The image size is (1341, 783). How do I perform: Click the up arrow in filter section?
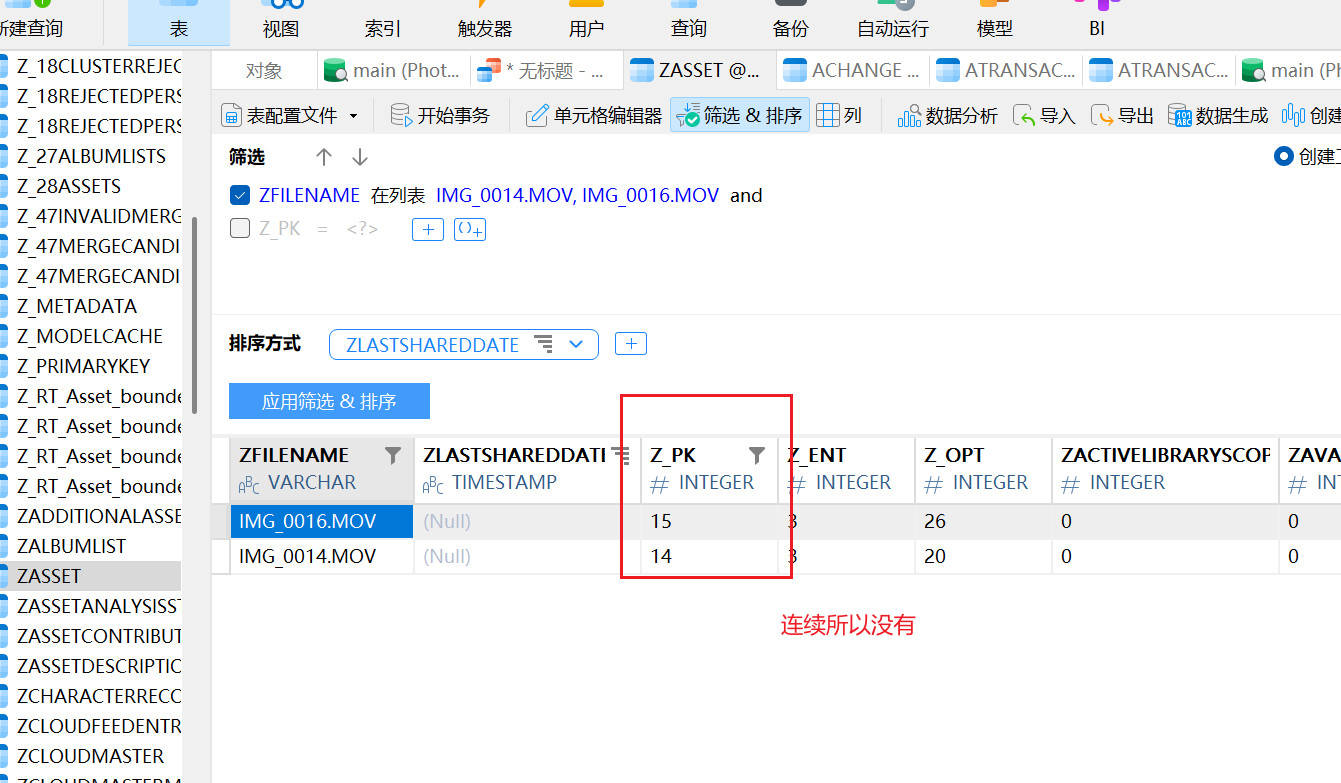click(x=323, y=157)
